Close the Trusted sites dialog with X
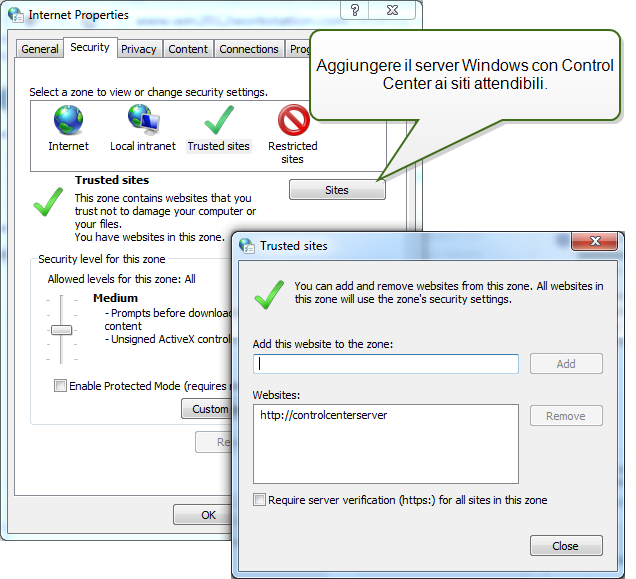Image resolution: width=636 pixels, height=579 pixels. [x=595, y=241]
